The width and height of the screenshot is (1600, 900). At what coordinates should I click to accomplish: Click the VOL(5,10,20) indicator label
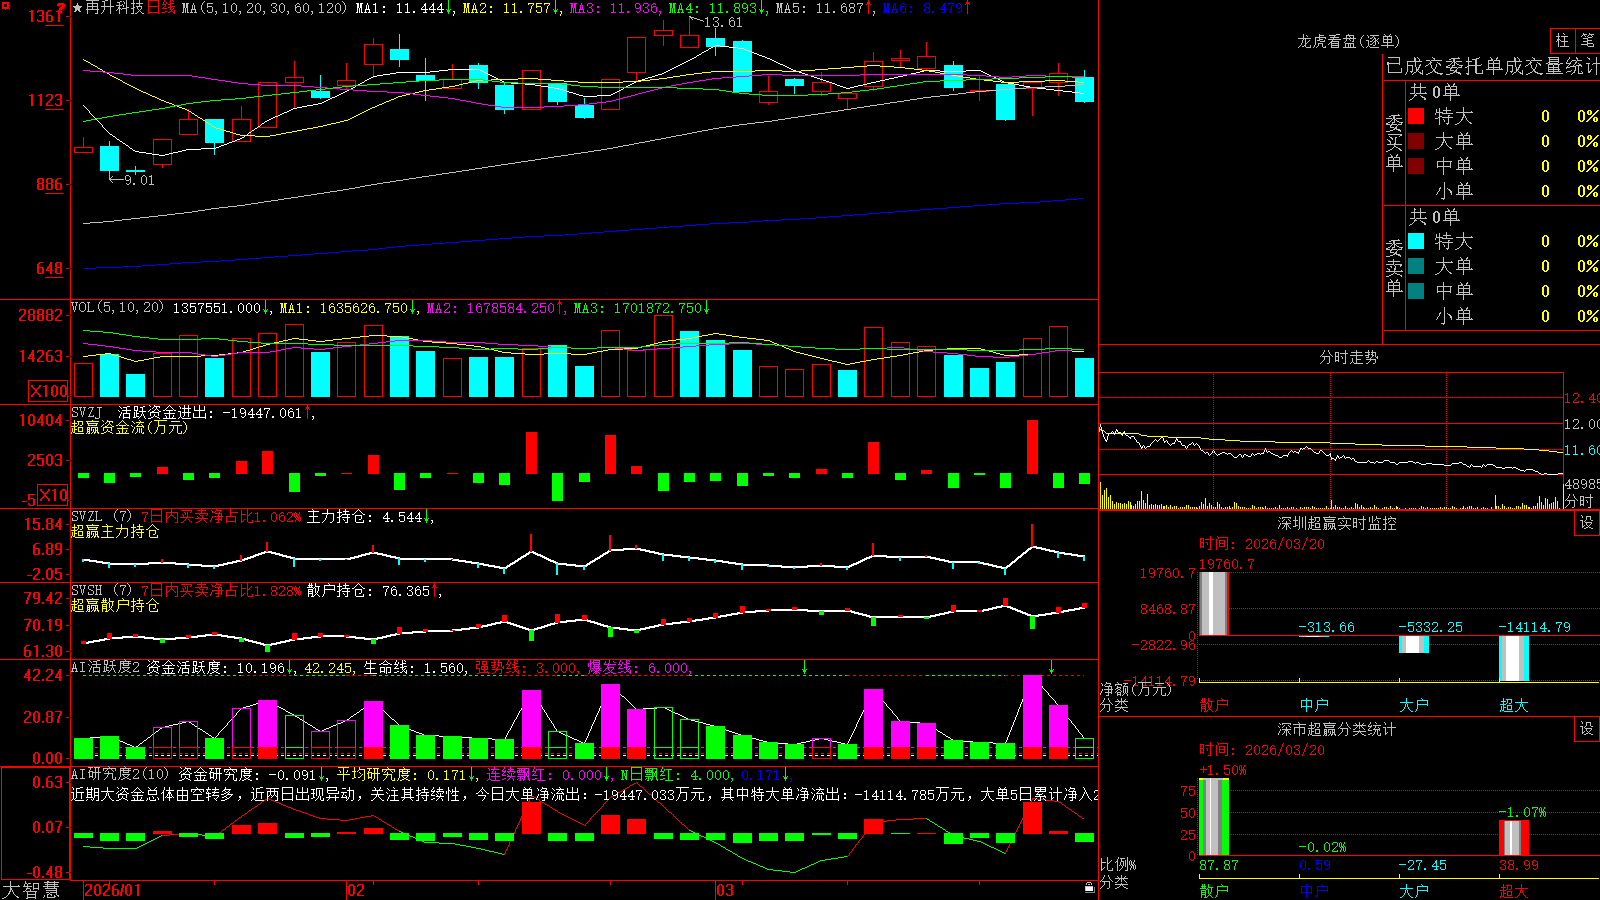(117, 307)
